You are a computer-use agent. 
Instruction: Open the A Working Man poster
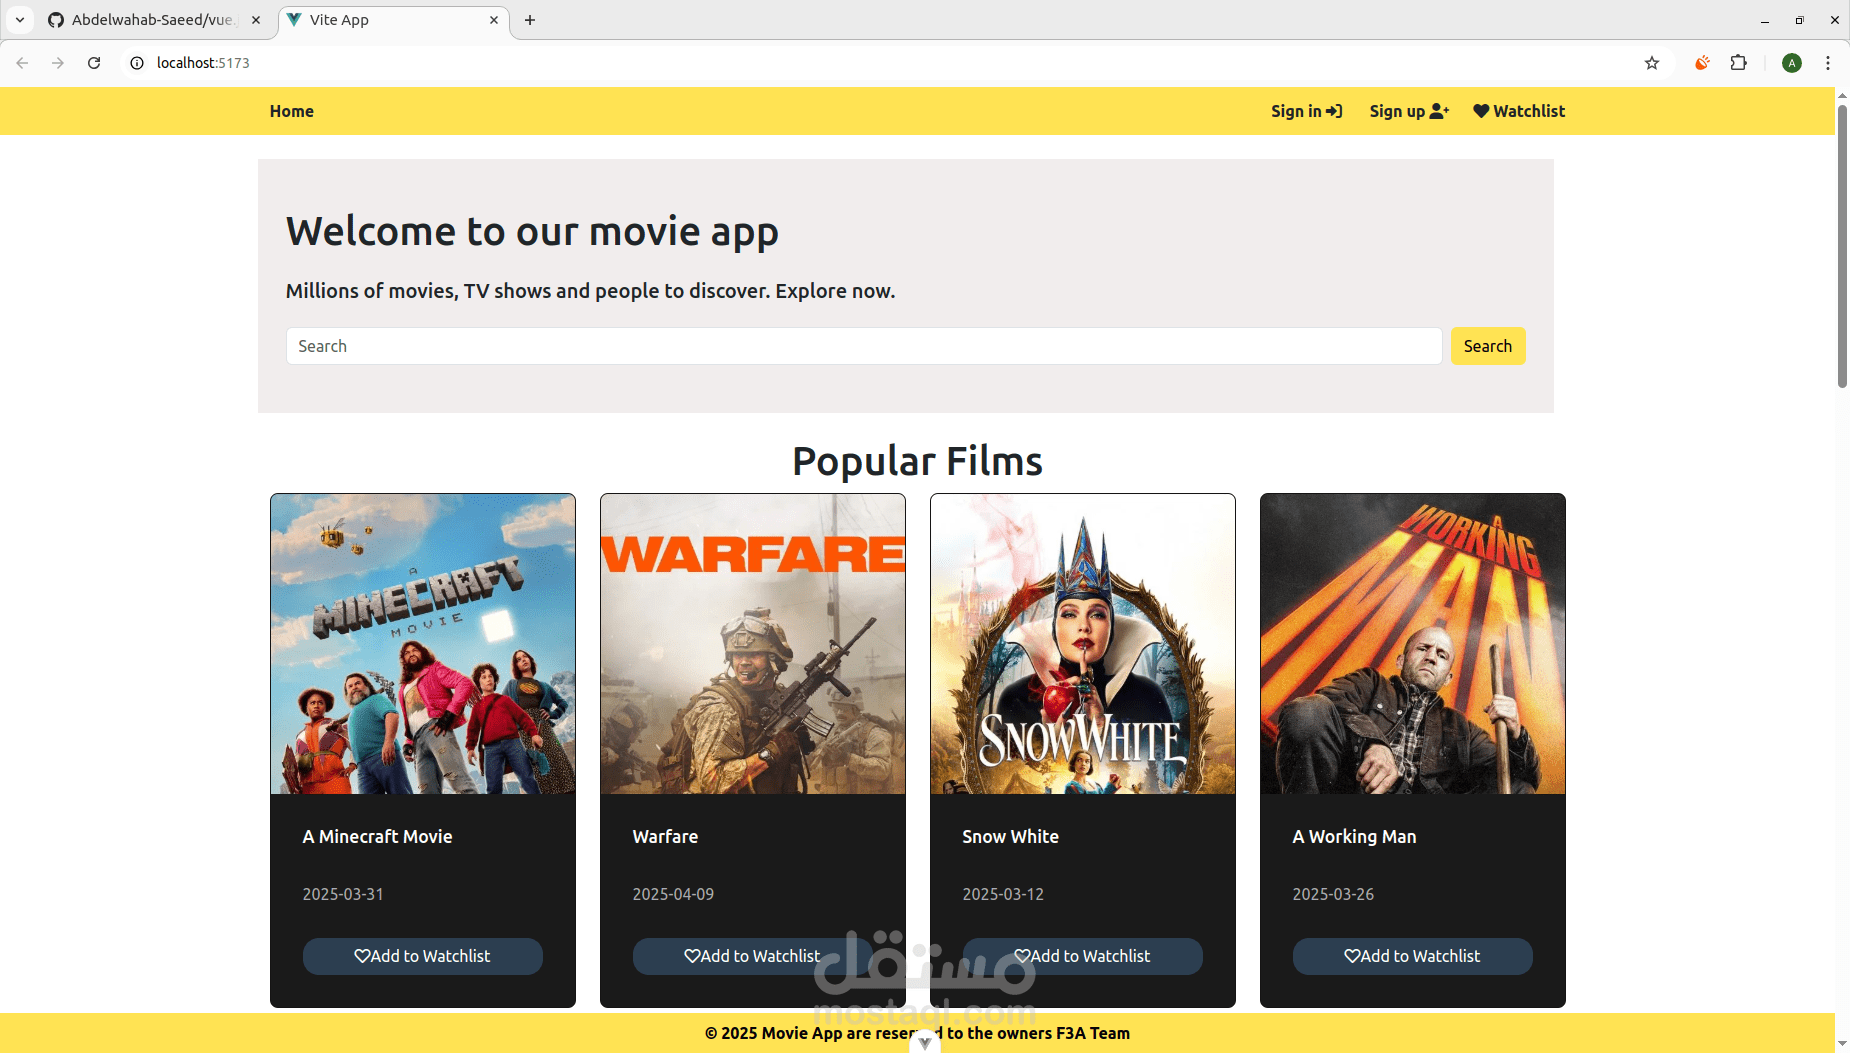(x=1413, y=644)
